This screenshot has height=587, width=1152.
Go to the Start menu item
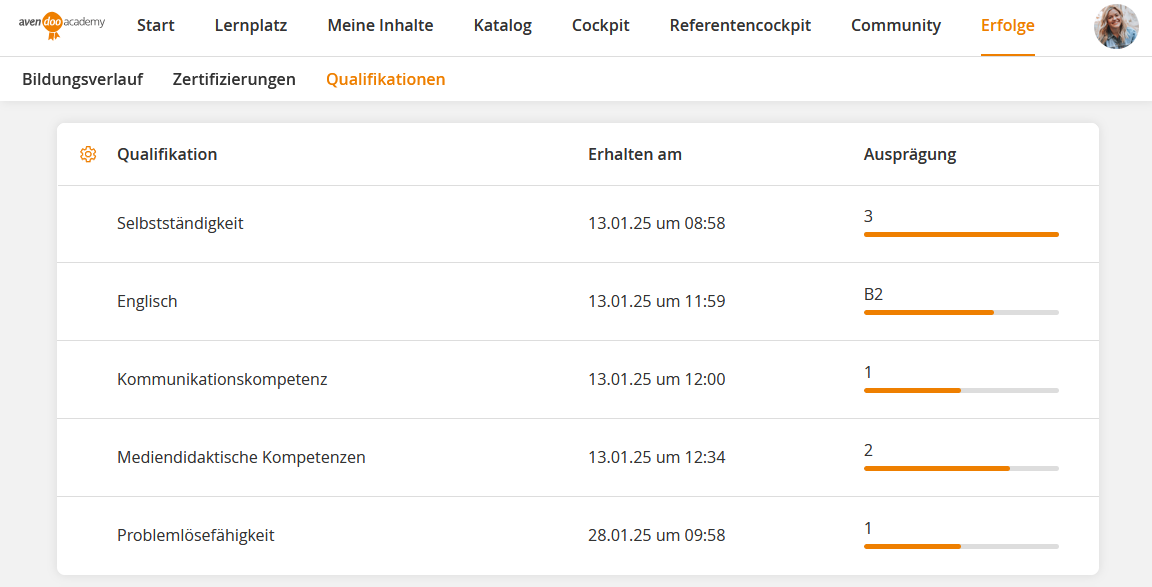tap(156, 26)
